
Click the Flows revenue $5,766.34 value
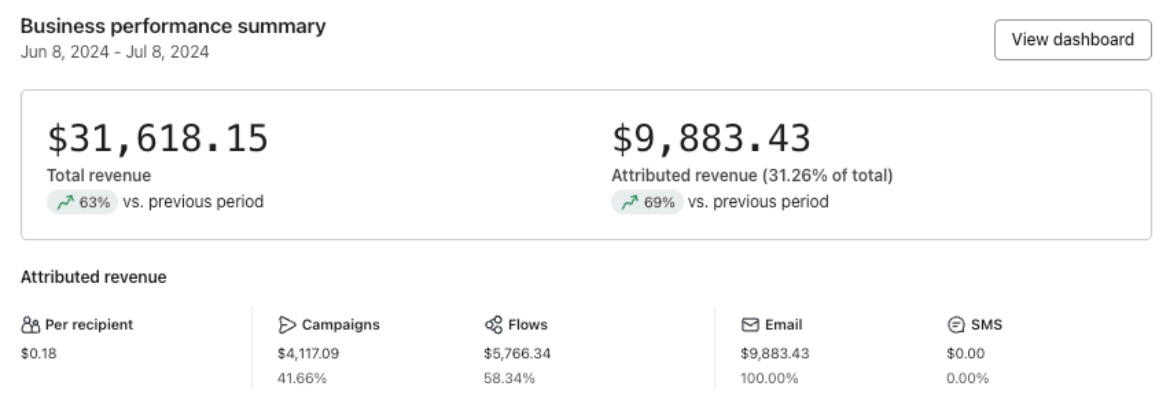[516, 353]
